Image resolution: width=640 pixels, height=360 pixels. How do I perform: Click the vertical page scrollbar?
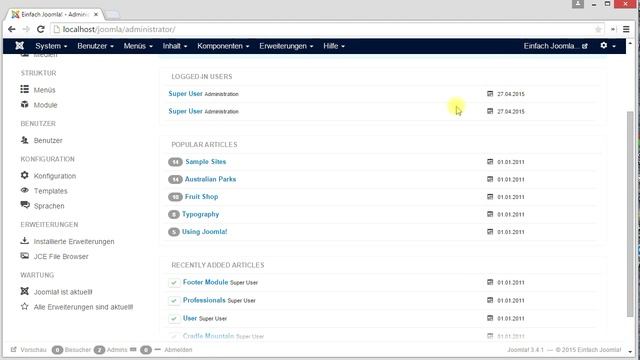click(x=630, y=214)
